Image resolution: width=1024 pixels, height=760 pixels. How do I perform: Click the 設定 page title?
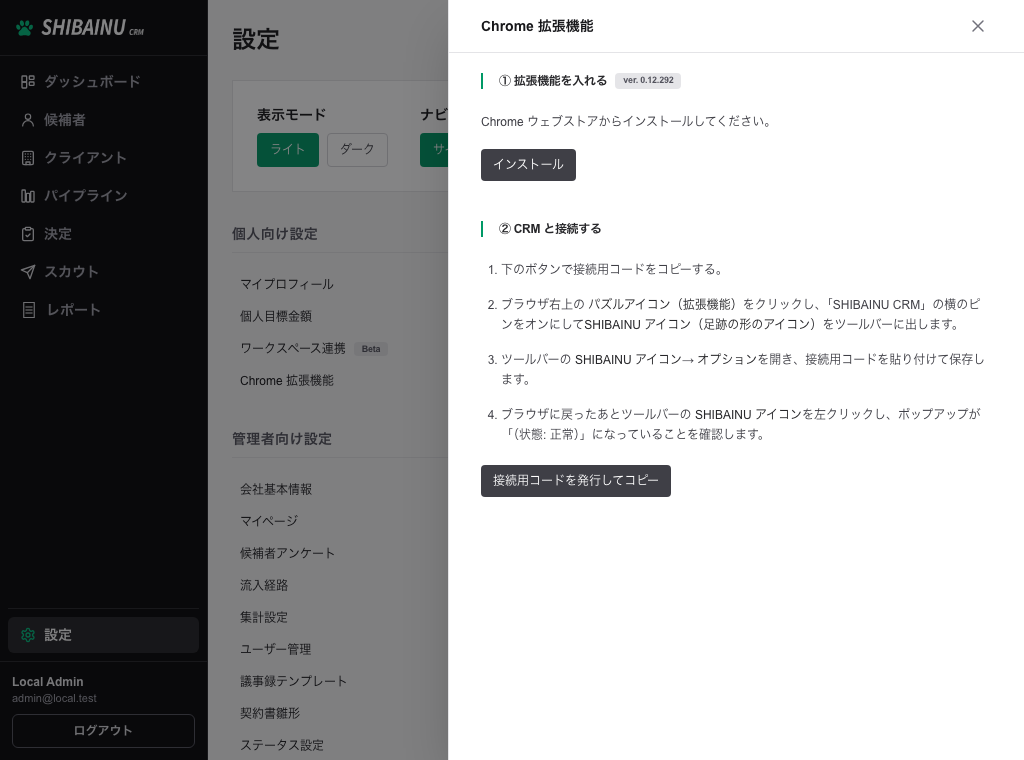pyautogui.click(x=256, y=40)
